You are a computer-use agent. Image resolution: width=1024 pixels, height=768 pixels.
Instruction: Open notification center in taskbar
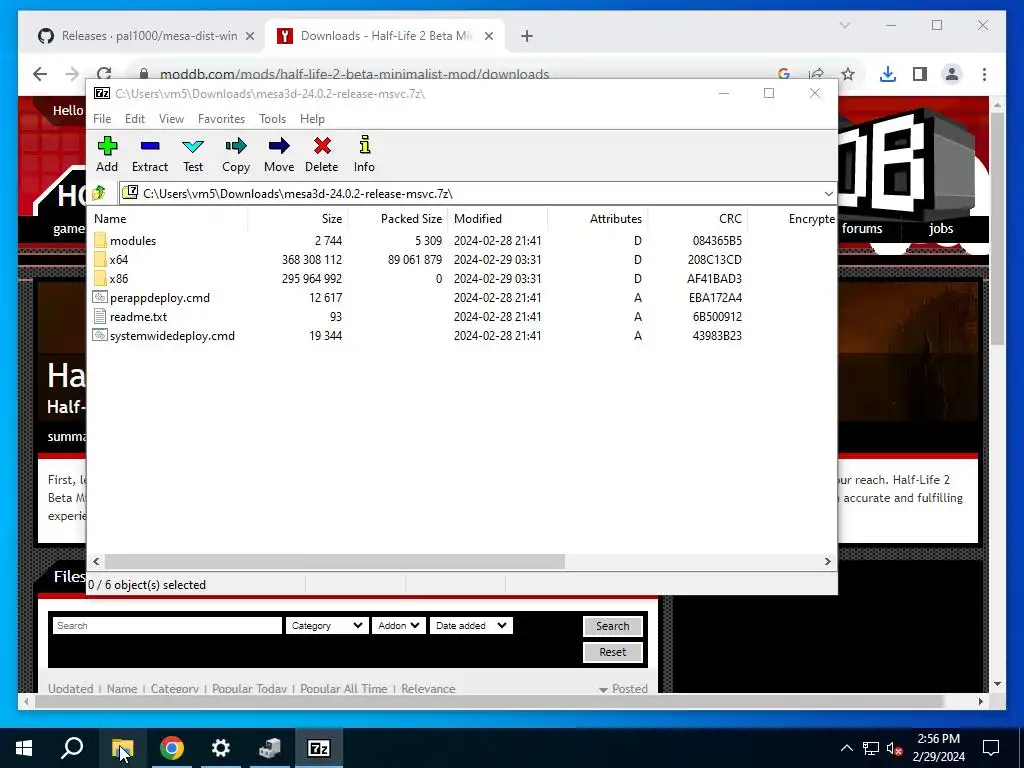click(x=991, y=748)
